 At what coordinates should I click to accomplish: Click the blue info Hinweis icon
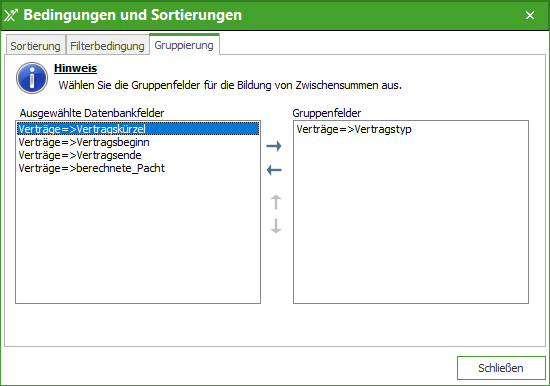pos(32,78)
